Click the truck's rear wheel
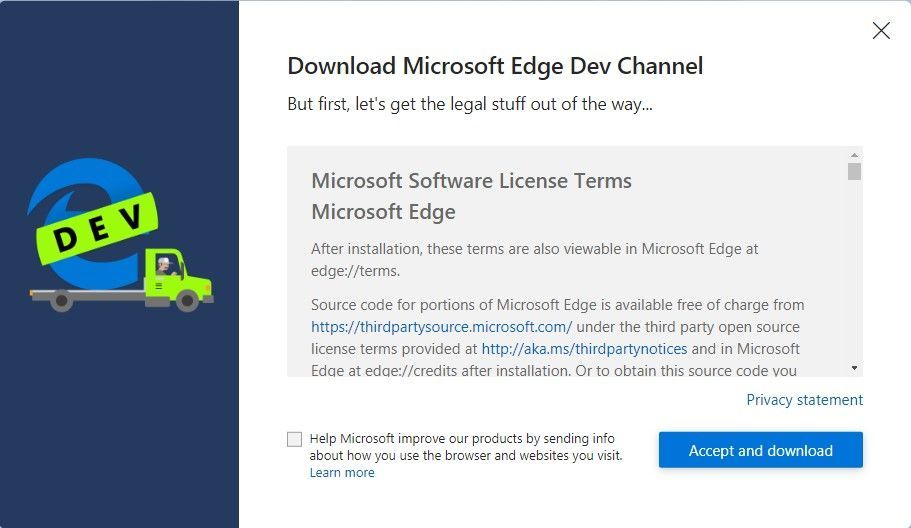 pyautogui.click(x=62, y=300)
